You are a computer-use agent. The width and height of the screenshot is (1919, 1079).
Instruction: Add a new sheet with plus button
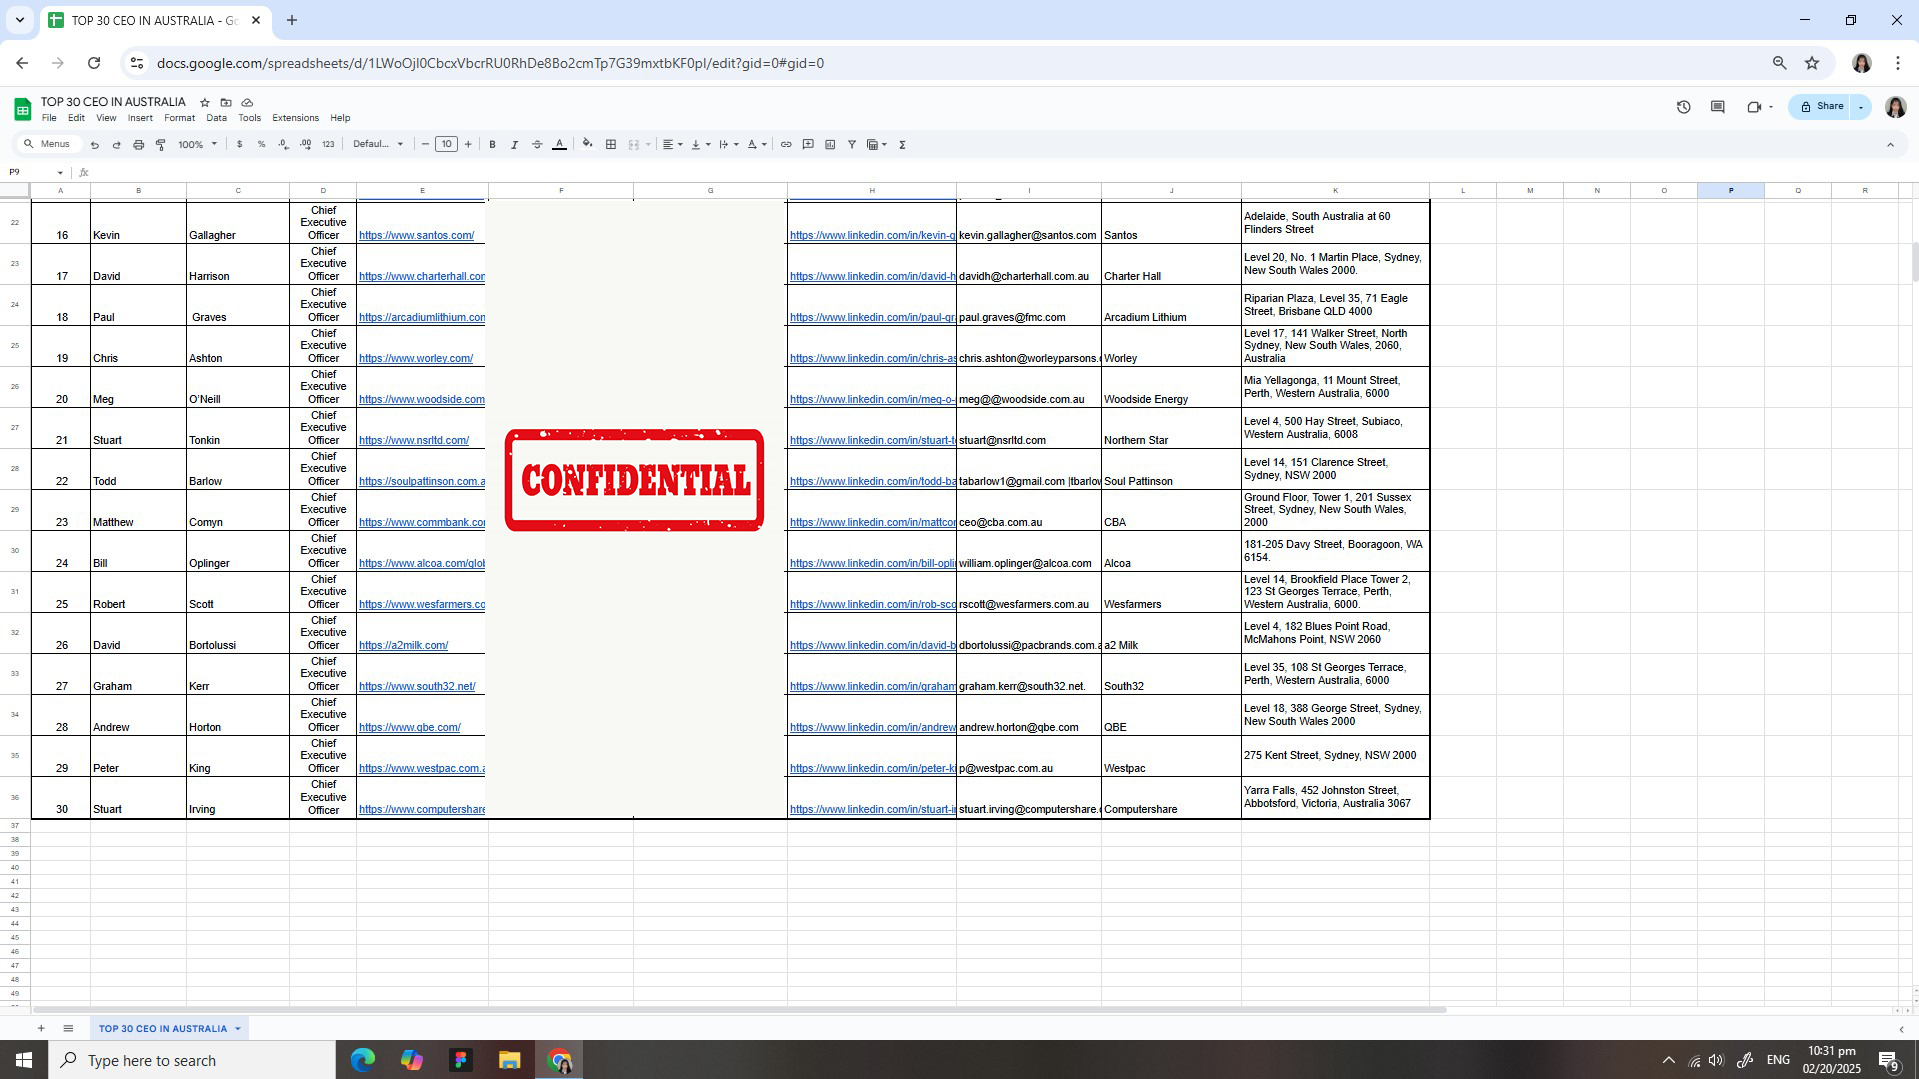tap(41, 1029)
